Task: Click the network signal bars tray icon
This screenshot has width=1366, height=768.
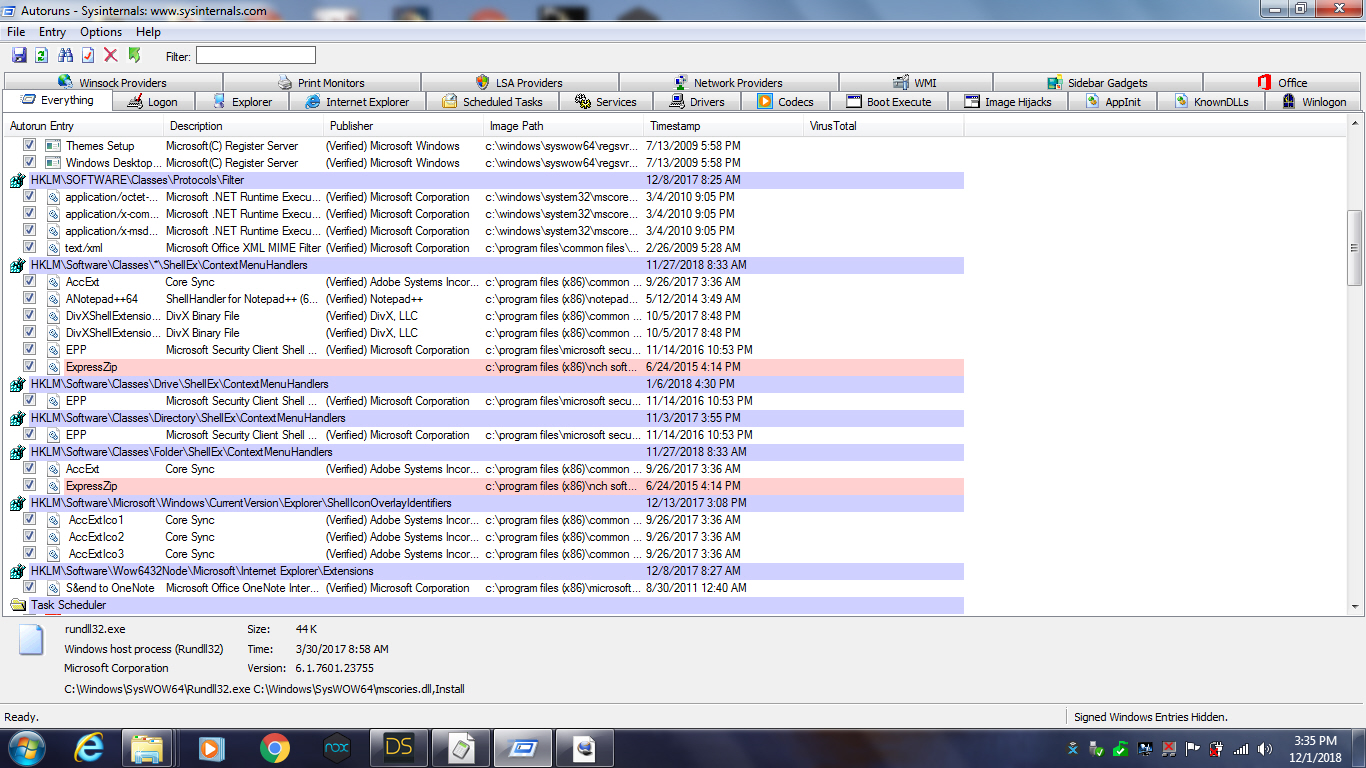Action: 1241,748
